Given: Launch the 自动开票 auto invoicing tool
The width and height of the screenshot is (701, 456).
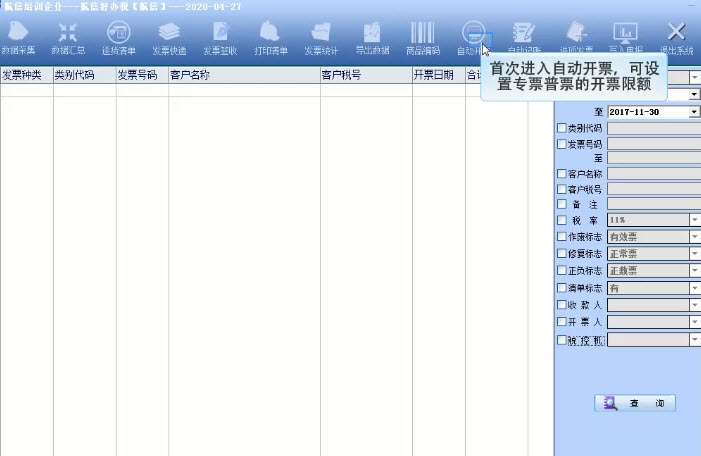Looking at the screenshot, I should tap(473, 38).
